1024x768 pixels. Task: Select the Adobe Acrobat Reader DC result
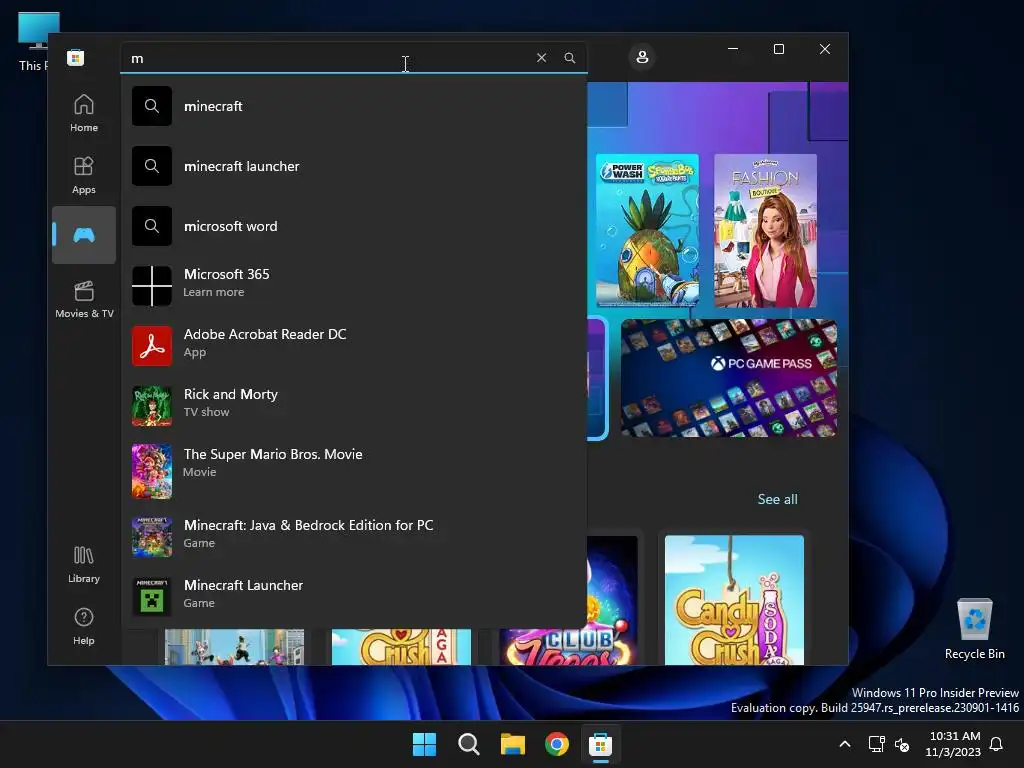point(353,345)
